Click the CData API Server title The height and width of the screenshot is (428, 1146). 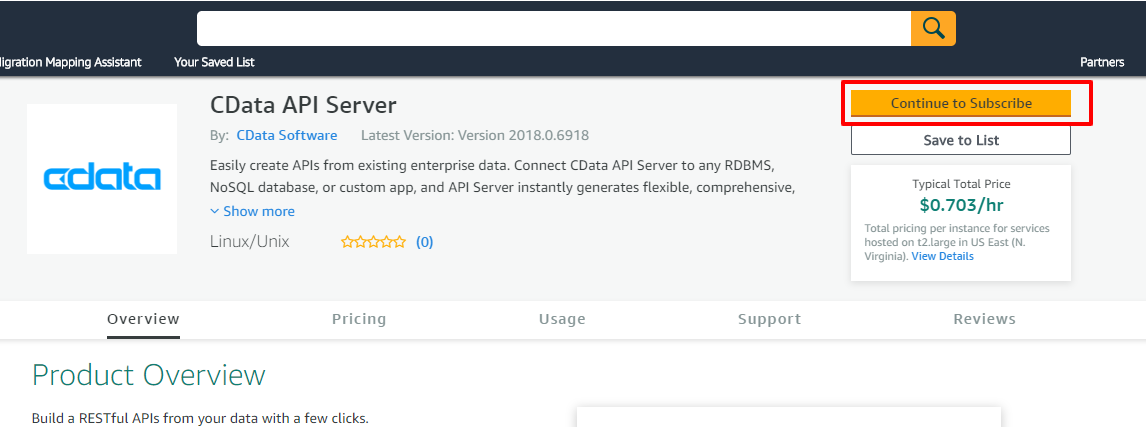click(x=303, y=105)
